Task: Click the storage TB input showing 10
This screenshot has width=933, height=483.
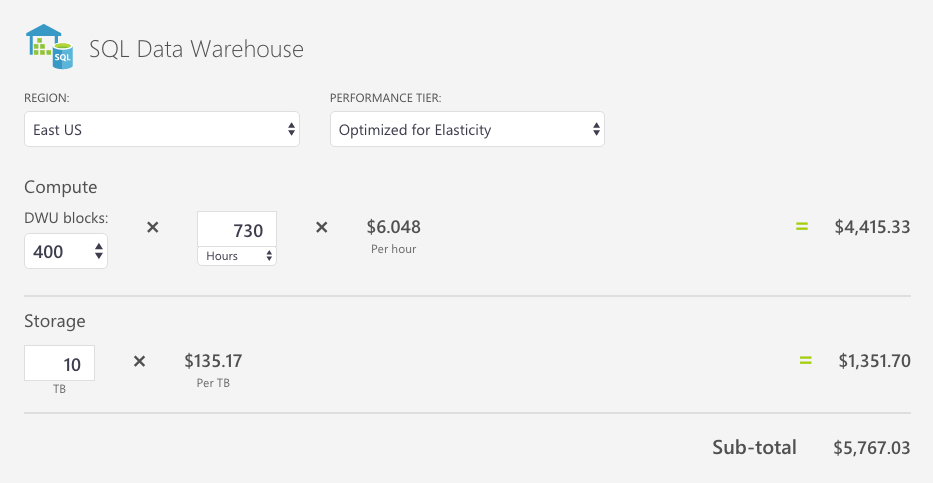Action: (60, 363)
